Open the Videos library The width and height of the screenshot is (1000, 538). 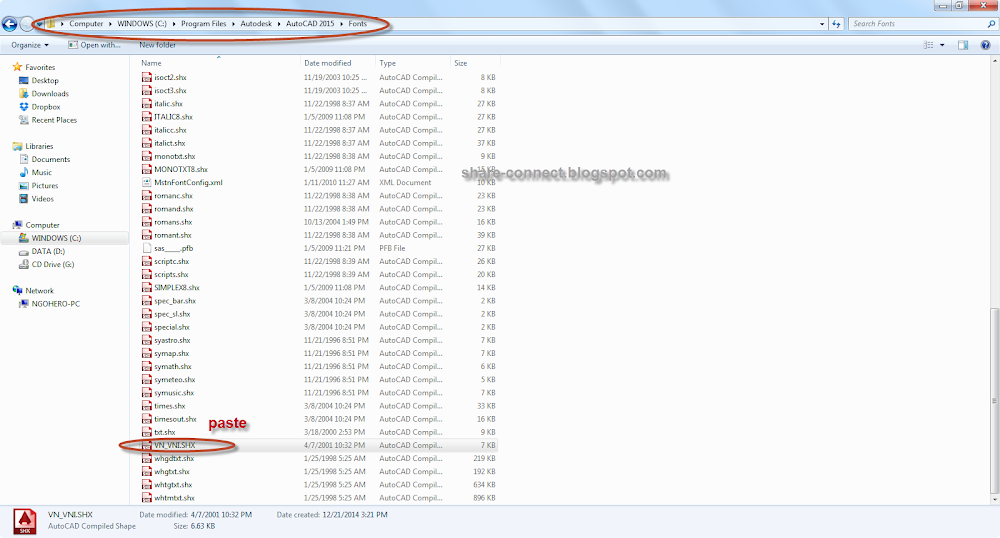pos(42,199)
